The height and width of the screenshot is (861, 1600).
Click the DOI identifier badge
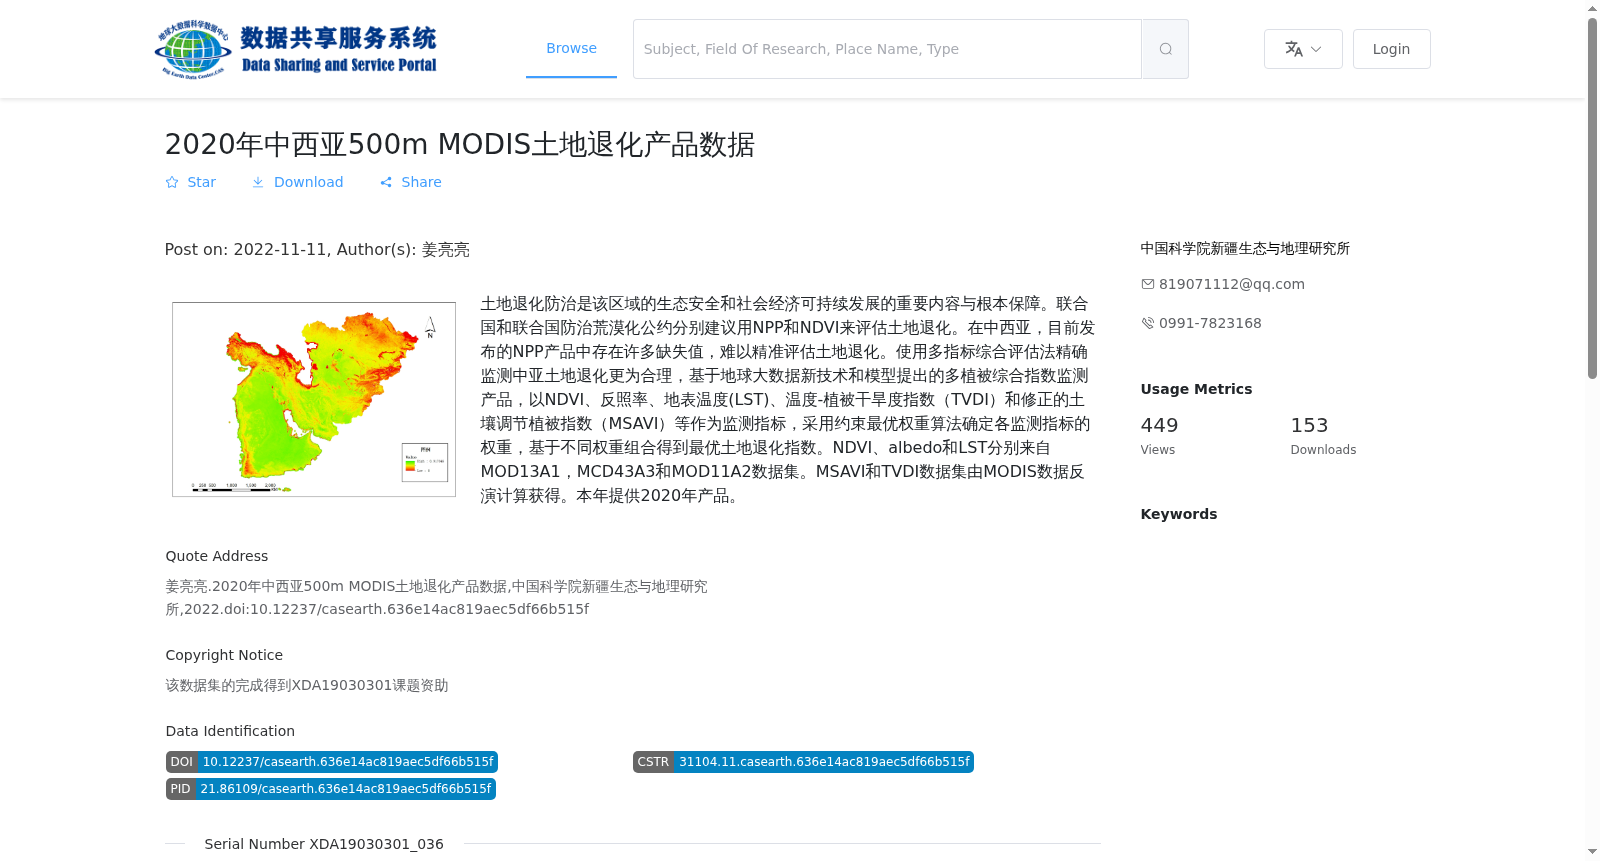pos(332,762)
